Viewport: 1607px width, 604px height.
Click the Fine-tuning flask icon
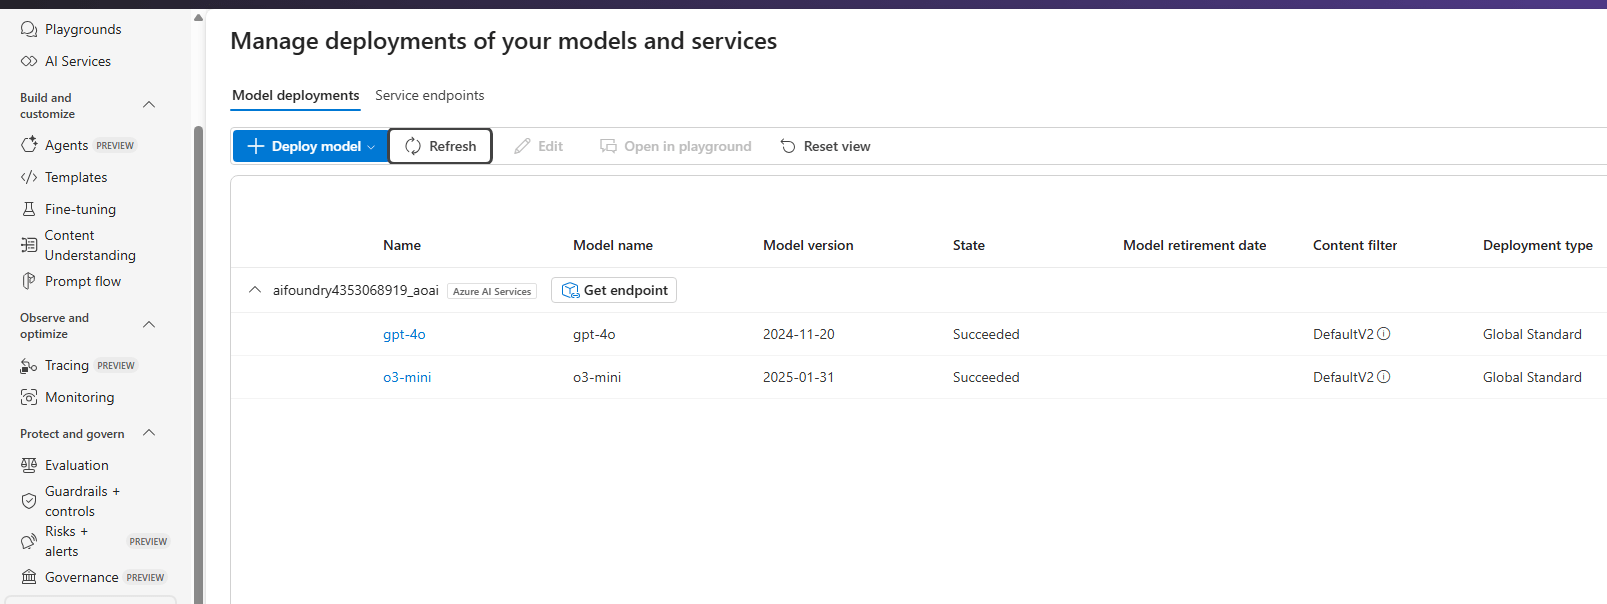click(29, 209)
